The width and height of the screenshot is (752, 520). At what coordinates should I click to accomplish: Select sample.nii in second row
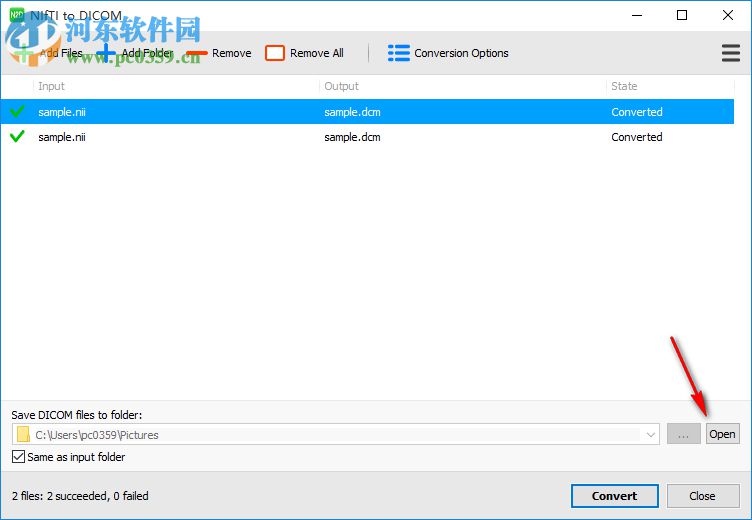62,137
